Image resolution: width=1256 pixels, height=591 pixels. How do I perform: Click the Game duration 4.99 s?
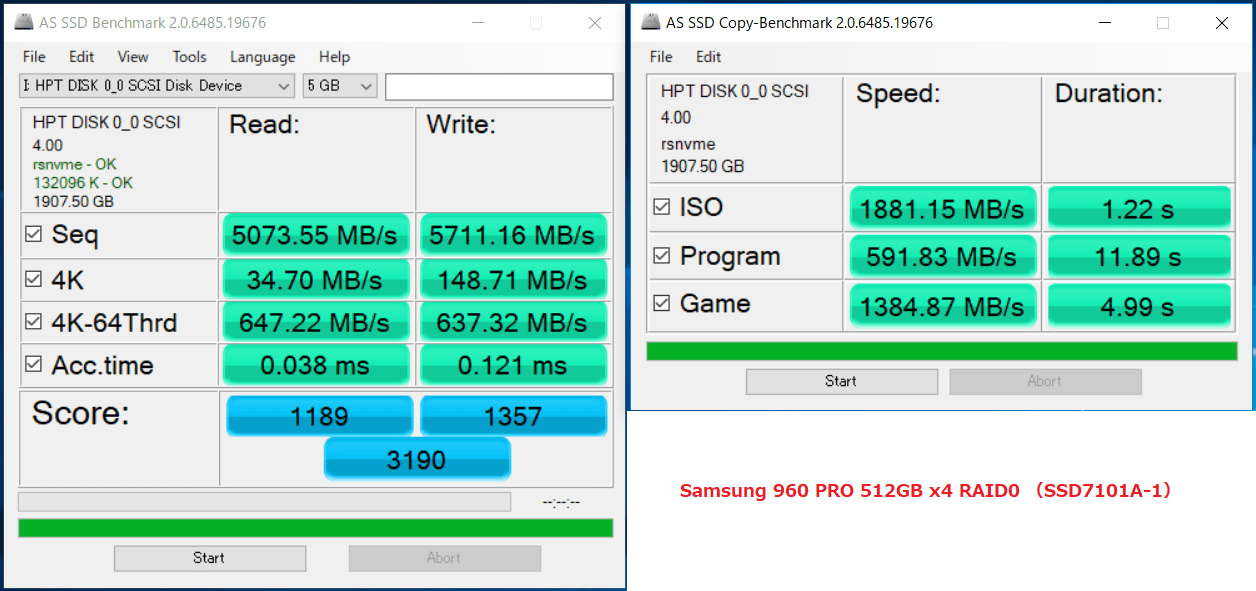(1139, 305)
